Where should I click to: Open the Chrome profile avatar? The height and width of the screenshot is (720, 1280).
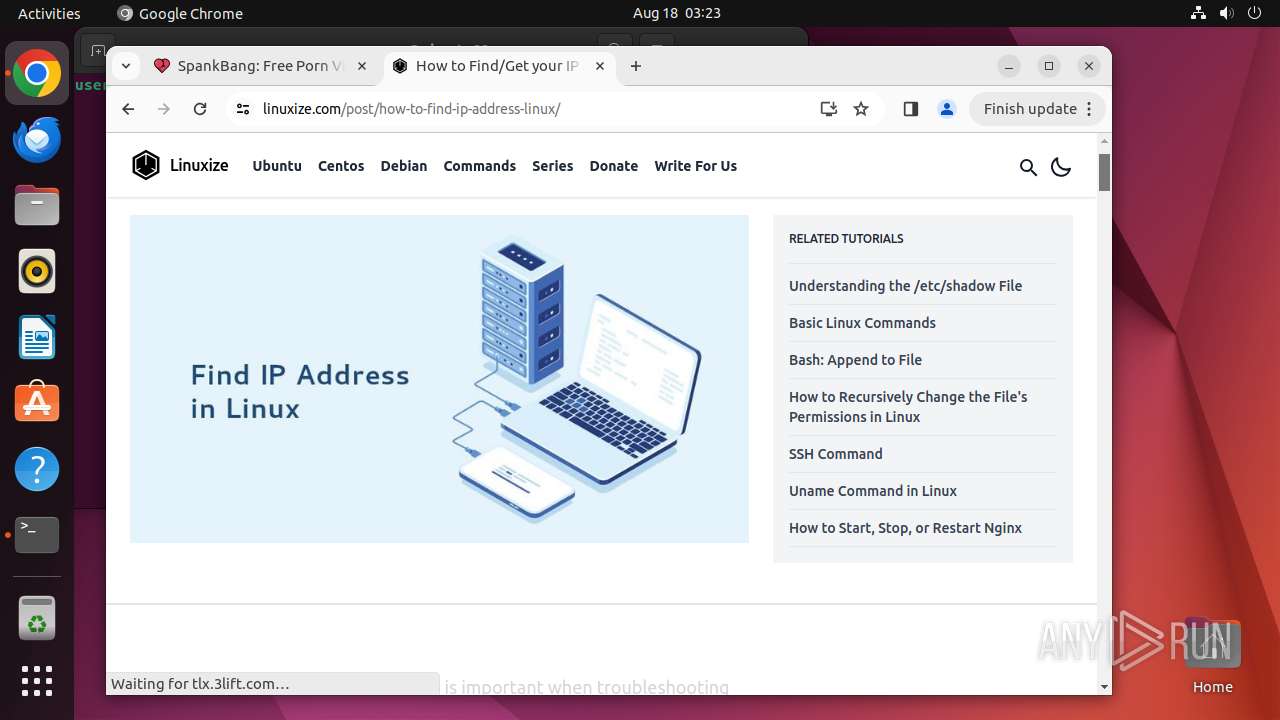[x=947, y=109]
